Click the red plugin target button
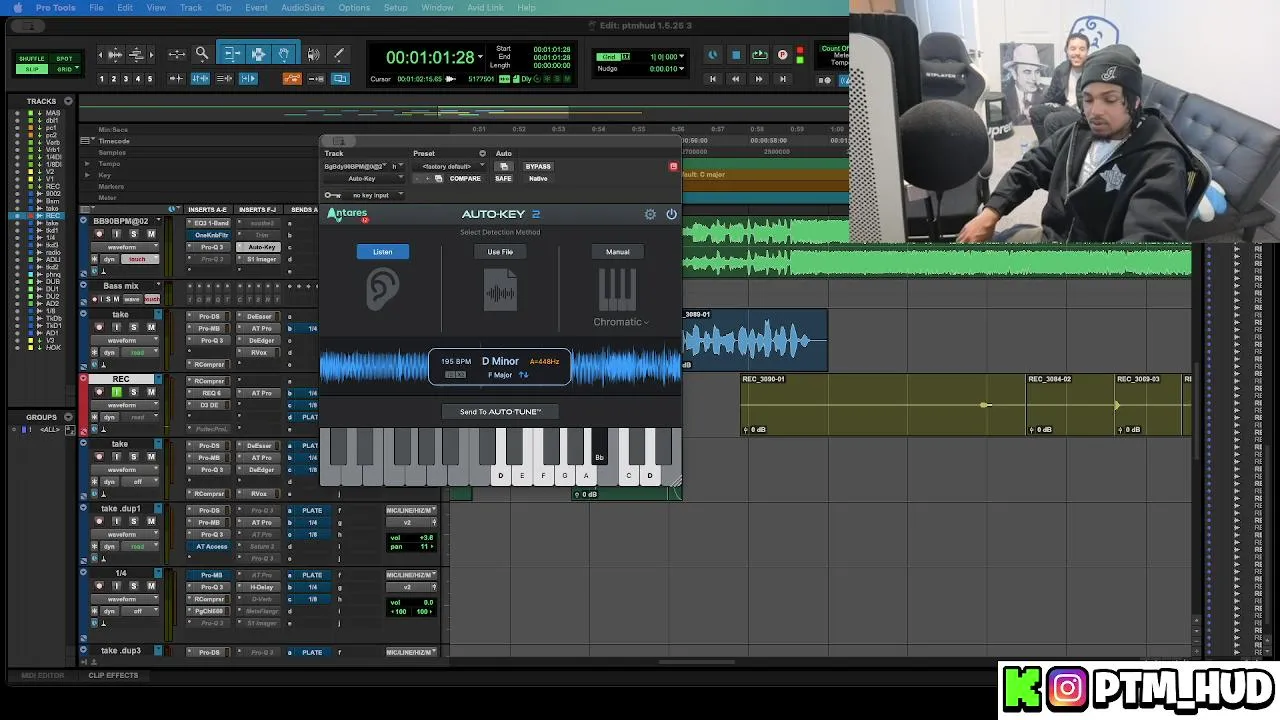This screenshot has width=1280, height=720. point(673,166)
